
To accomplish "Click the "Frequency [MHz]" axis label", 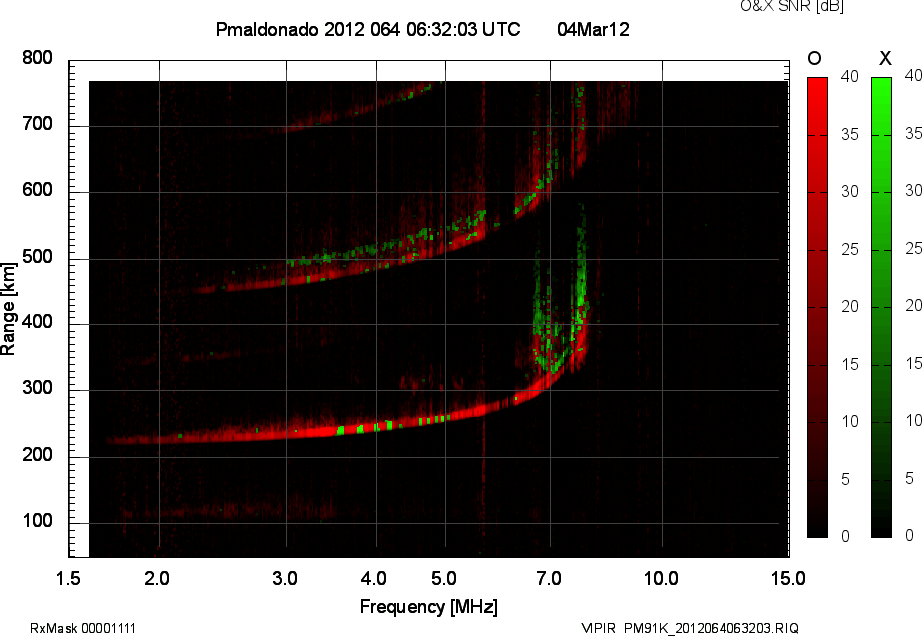I will coord(429,607).
